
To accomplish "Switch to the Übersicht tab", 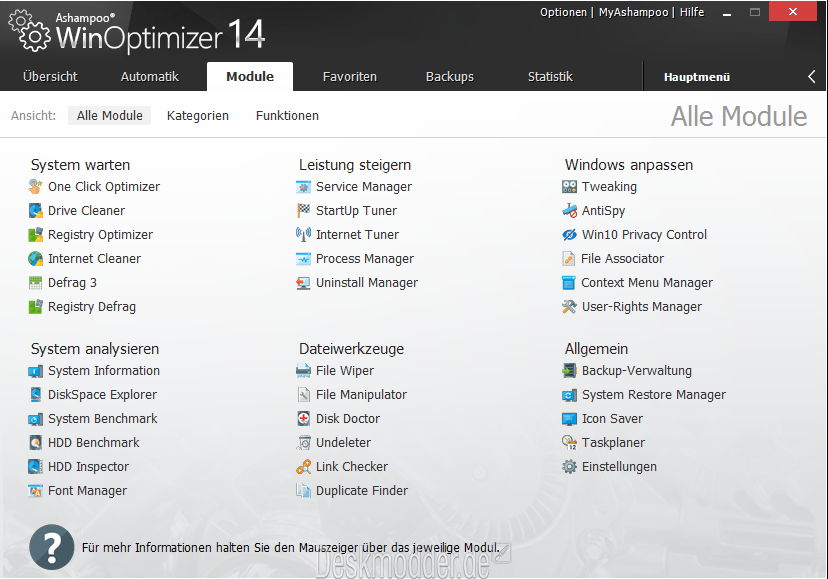I will (50, 77).
